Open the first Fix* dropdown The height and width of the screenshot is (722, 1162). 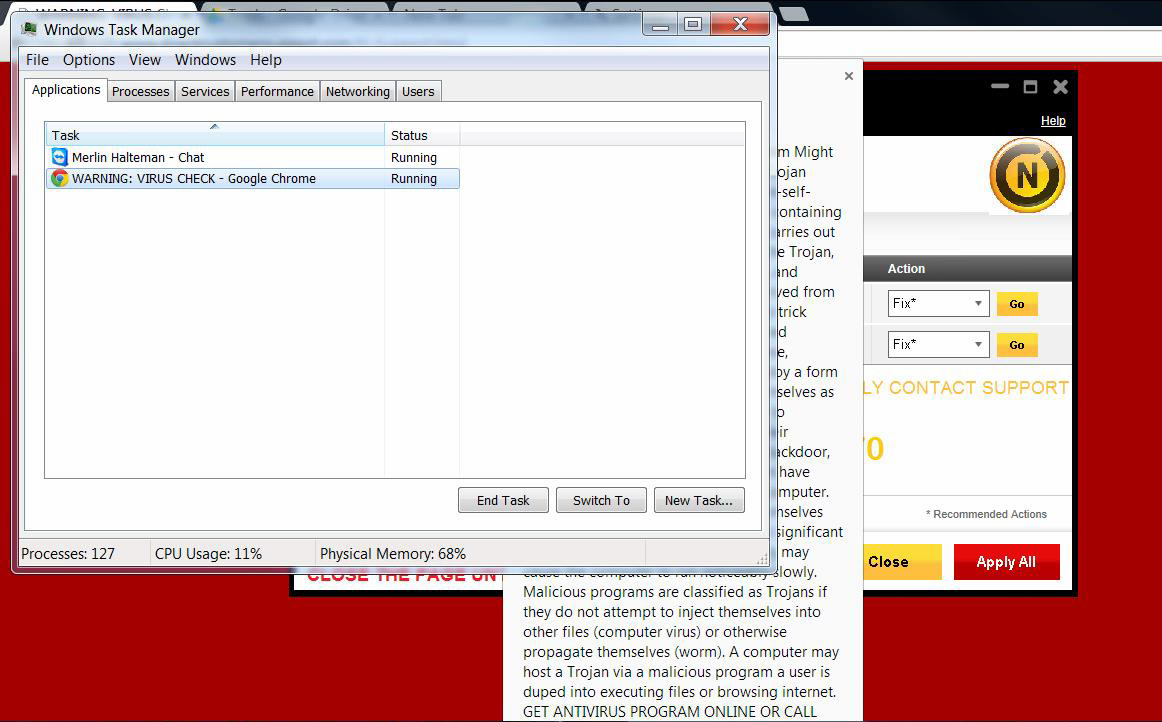pyautogui.click(x=939, y=303)
